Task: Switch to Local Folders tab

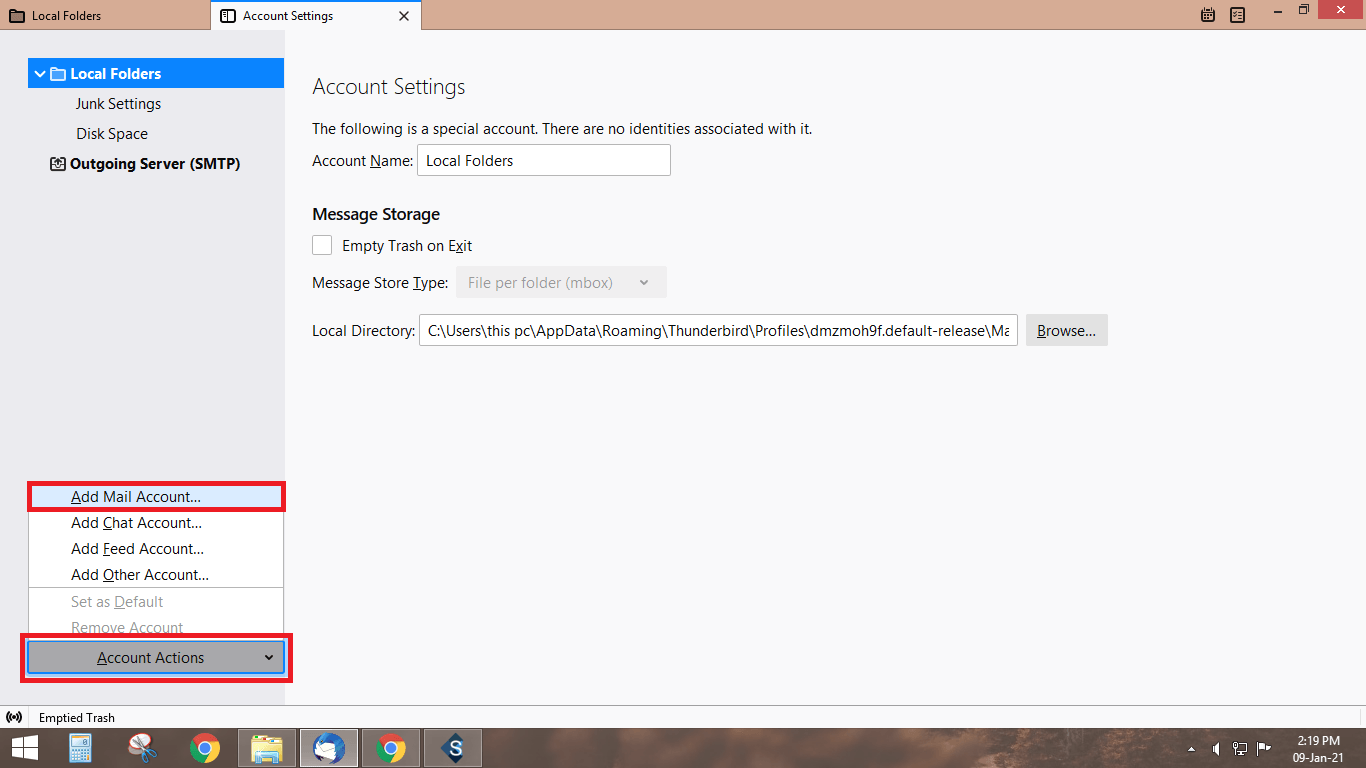Action: (x=105, y=15)
